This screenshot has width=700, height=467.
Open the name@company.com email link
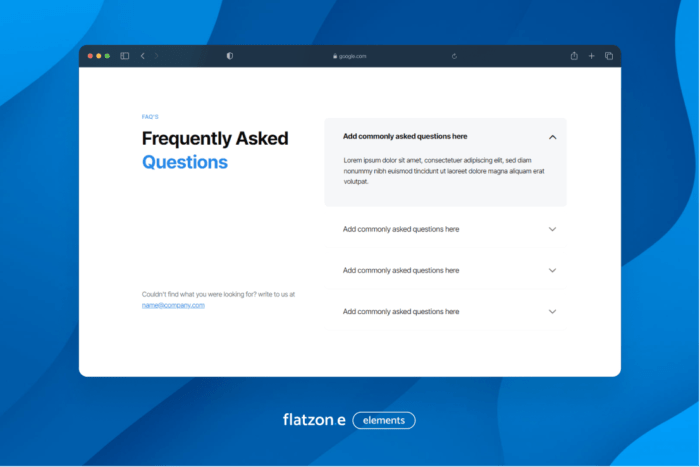pyautogui.click(x=173, y=305)
